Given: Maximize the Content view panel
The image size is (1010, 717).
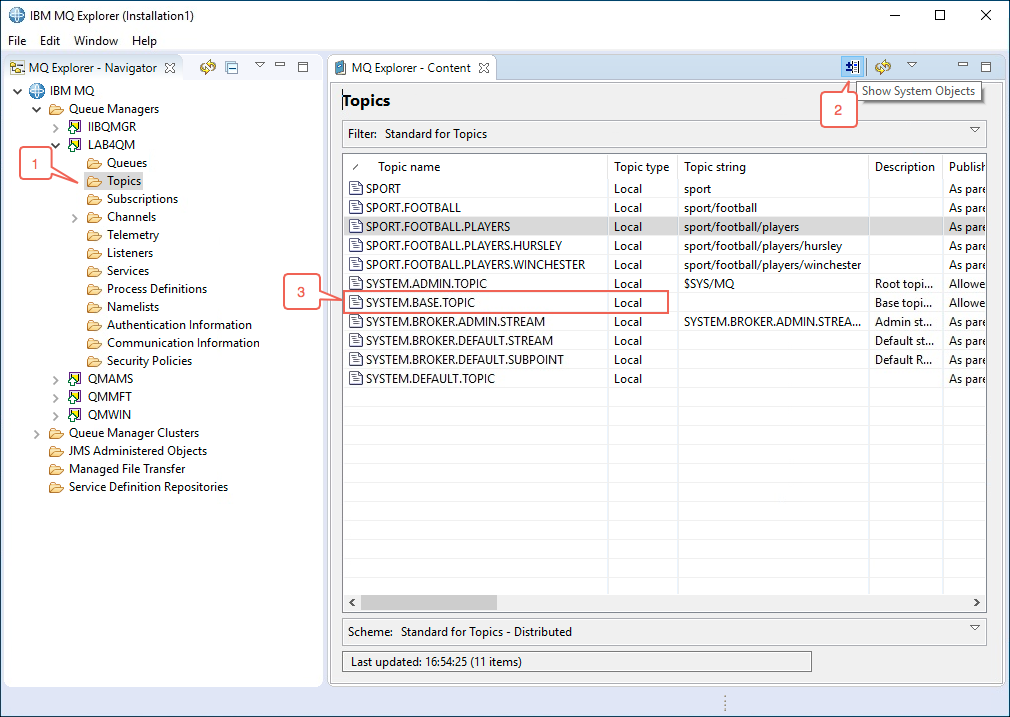Looking at the screenshot, I should point(986,66).
